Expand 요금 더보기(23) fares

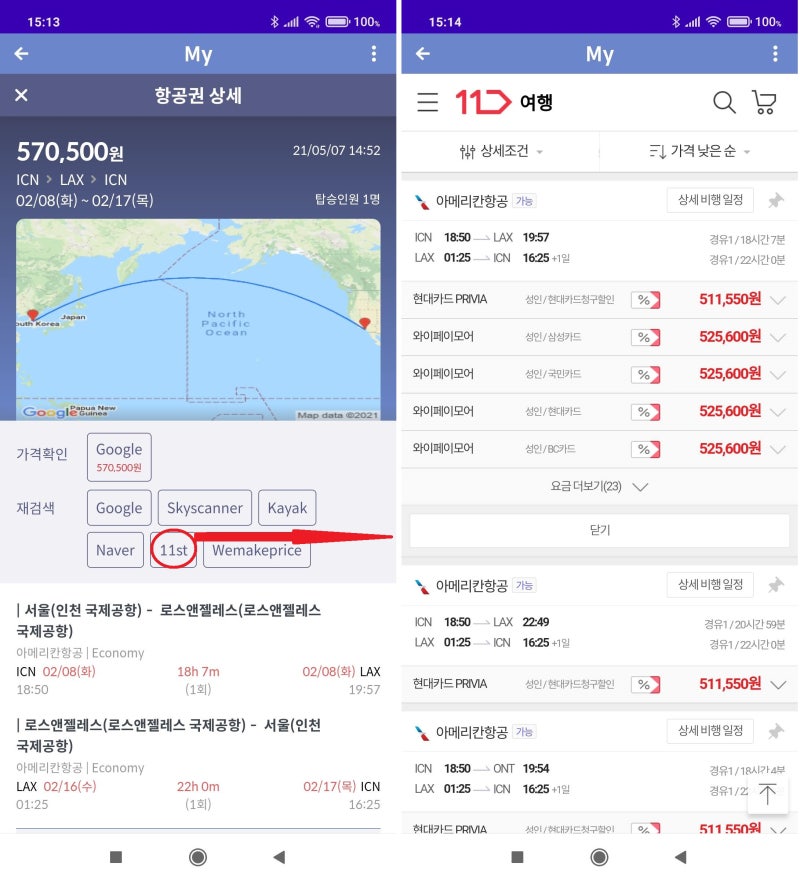click(x=599, y=487)
